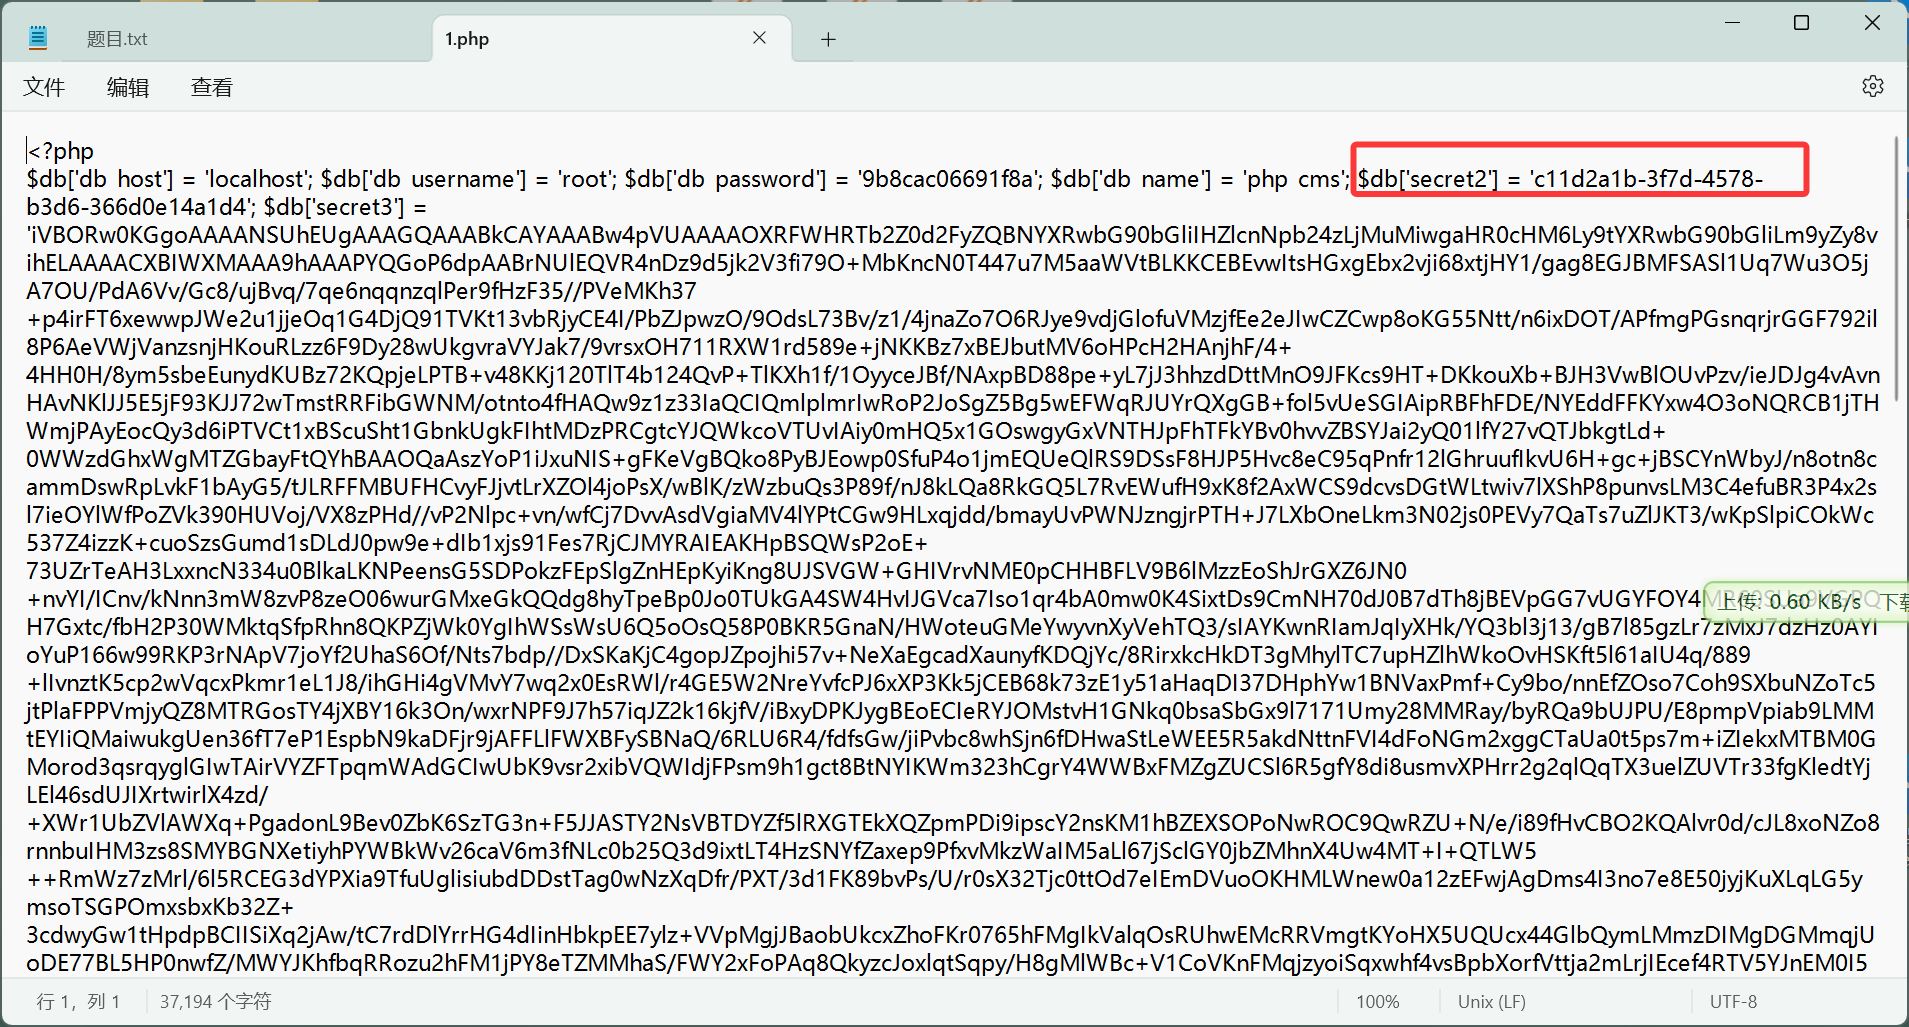Maximize the Notepad window
This screenshot has height=1027, width=1909.
click(1801, 22)
